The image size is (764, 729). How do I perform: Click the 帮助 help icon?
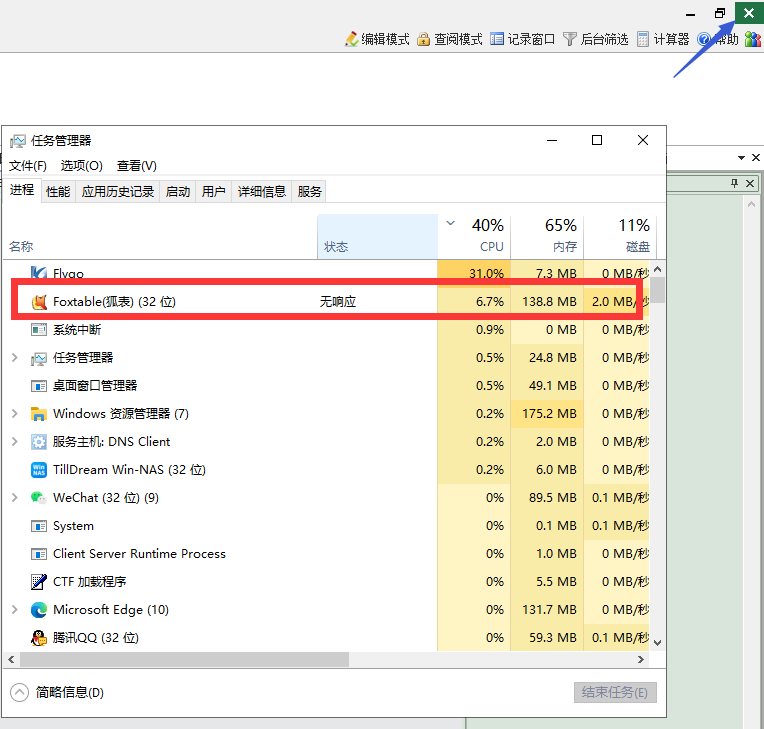click(x=704, y=39)
